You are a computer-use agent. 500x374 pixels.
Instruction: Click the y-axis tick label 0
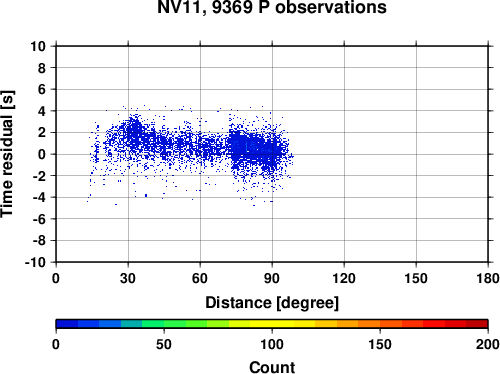[42, 154]
